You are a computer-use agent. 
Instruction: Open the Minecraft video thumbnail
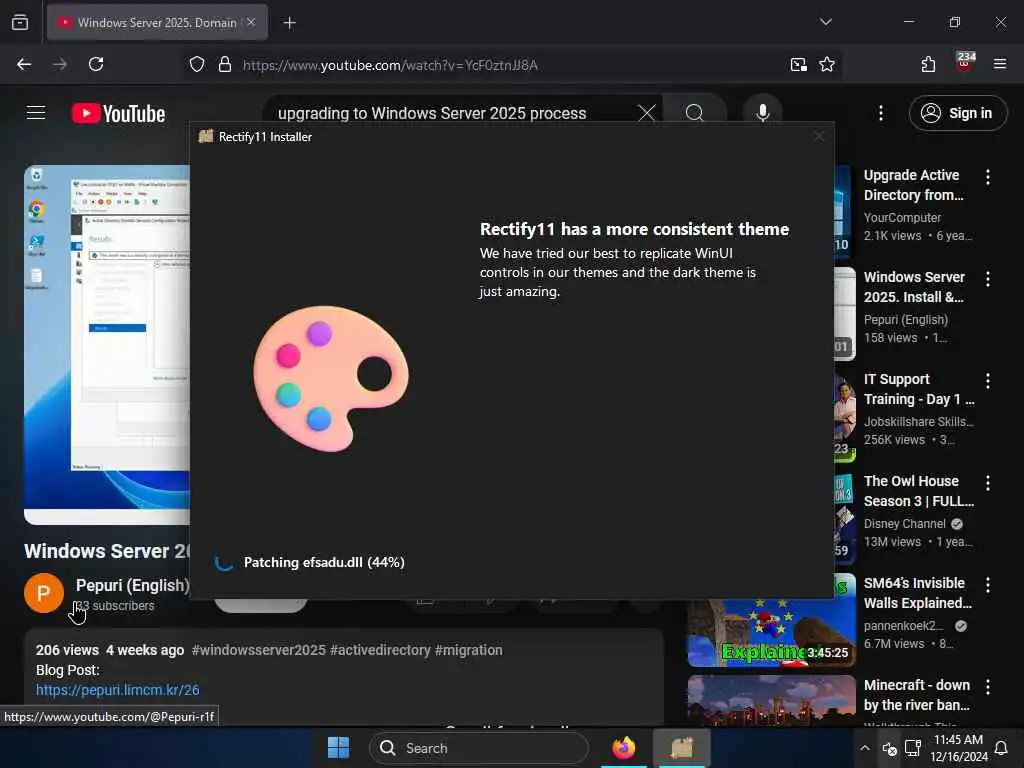pyautogui.click(x=771, y=701)
